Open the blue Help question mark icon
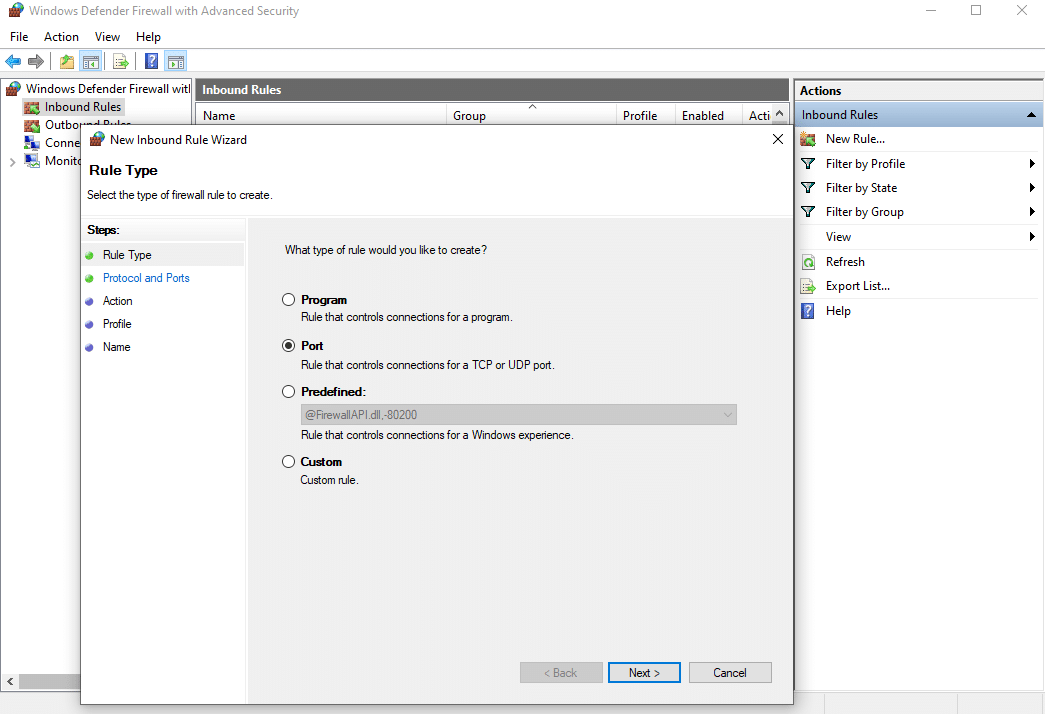Viewport: 1045px width, 714px height. (x=151, y=62)
